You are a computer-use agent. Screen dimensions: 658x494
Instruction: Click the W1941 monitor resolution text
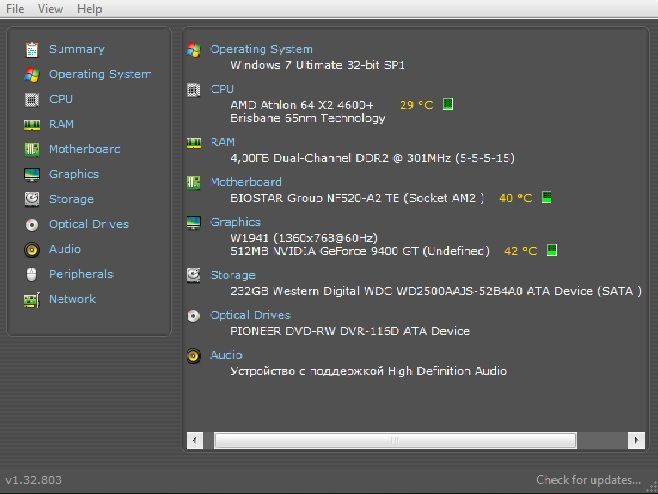[304, 238]
